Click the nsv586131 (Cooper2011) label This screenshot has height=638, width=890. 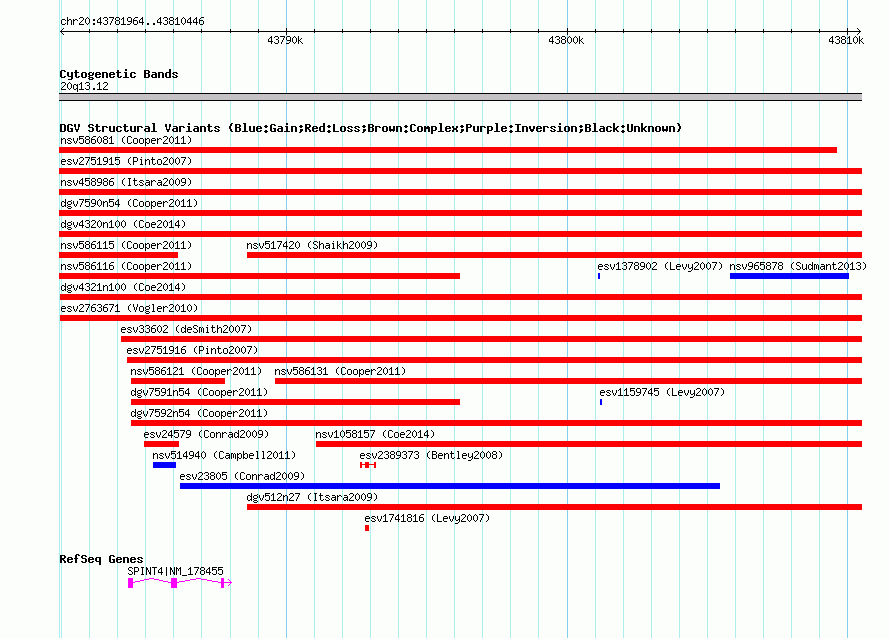[340, 371]
